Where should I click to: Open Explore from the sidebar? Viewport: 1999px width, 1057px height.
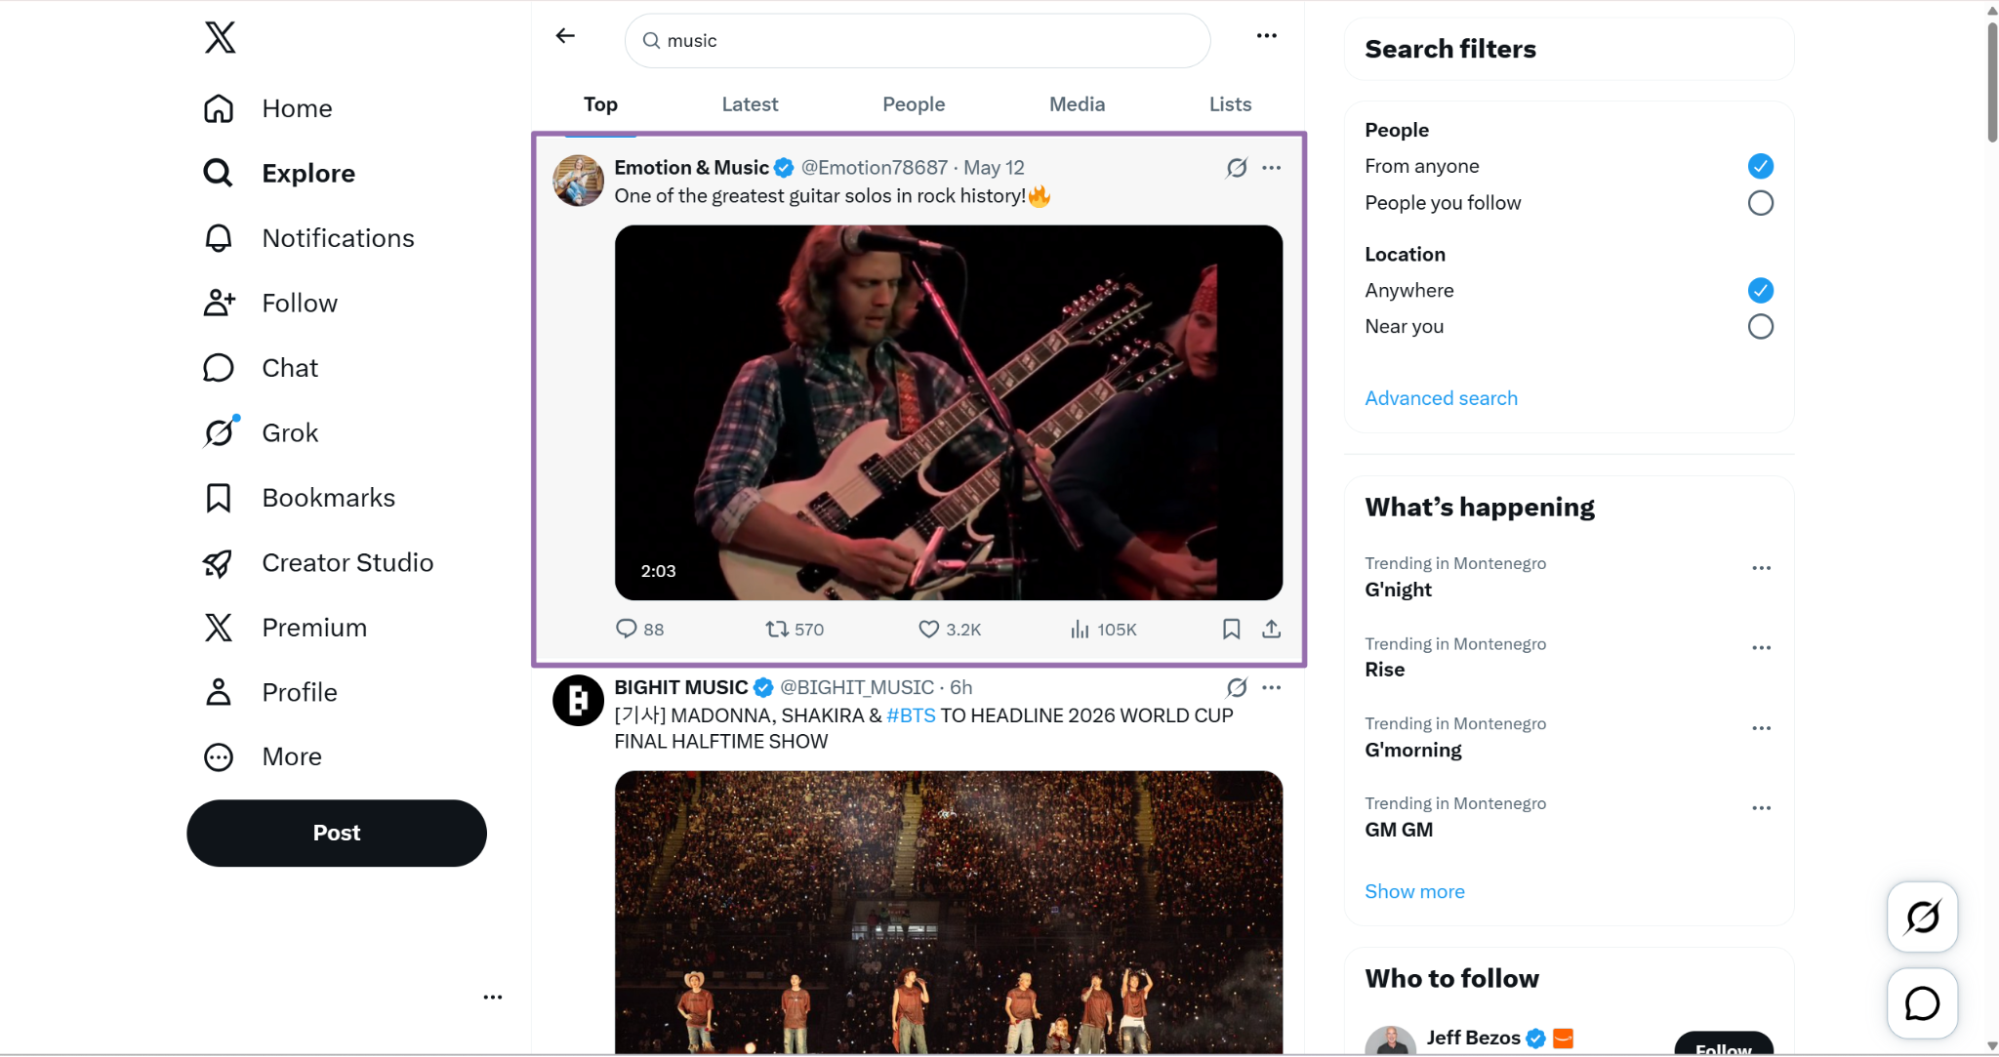(278, 173)
